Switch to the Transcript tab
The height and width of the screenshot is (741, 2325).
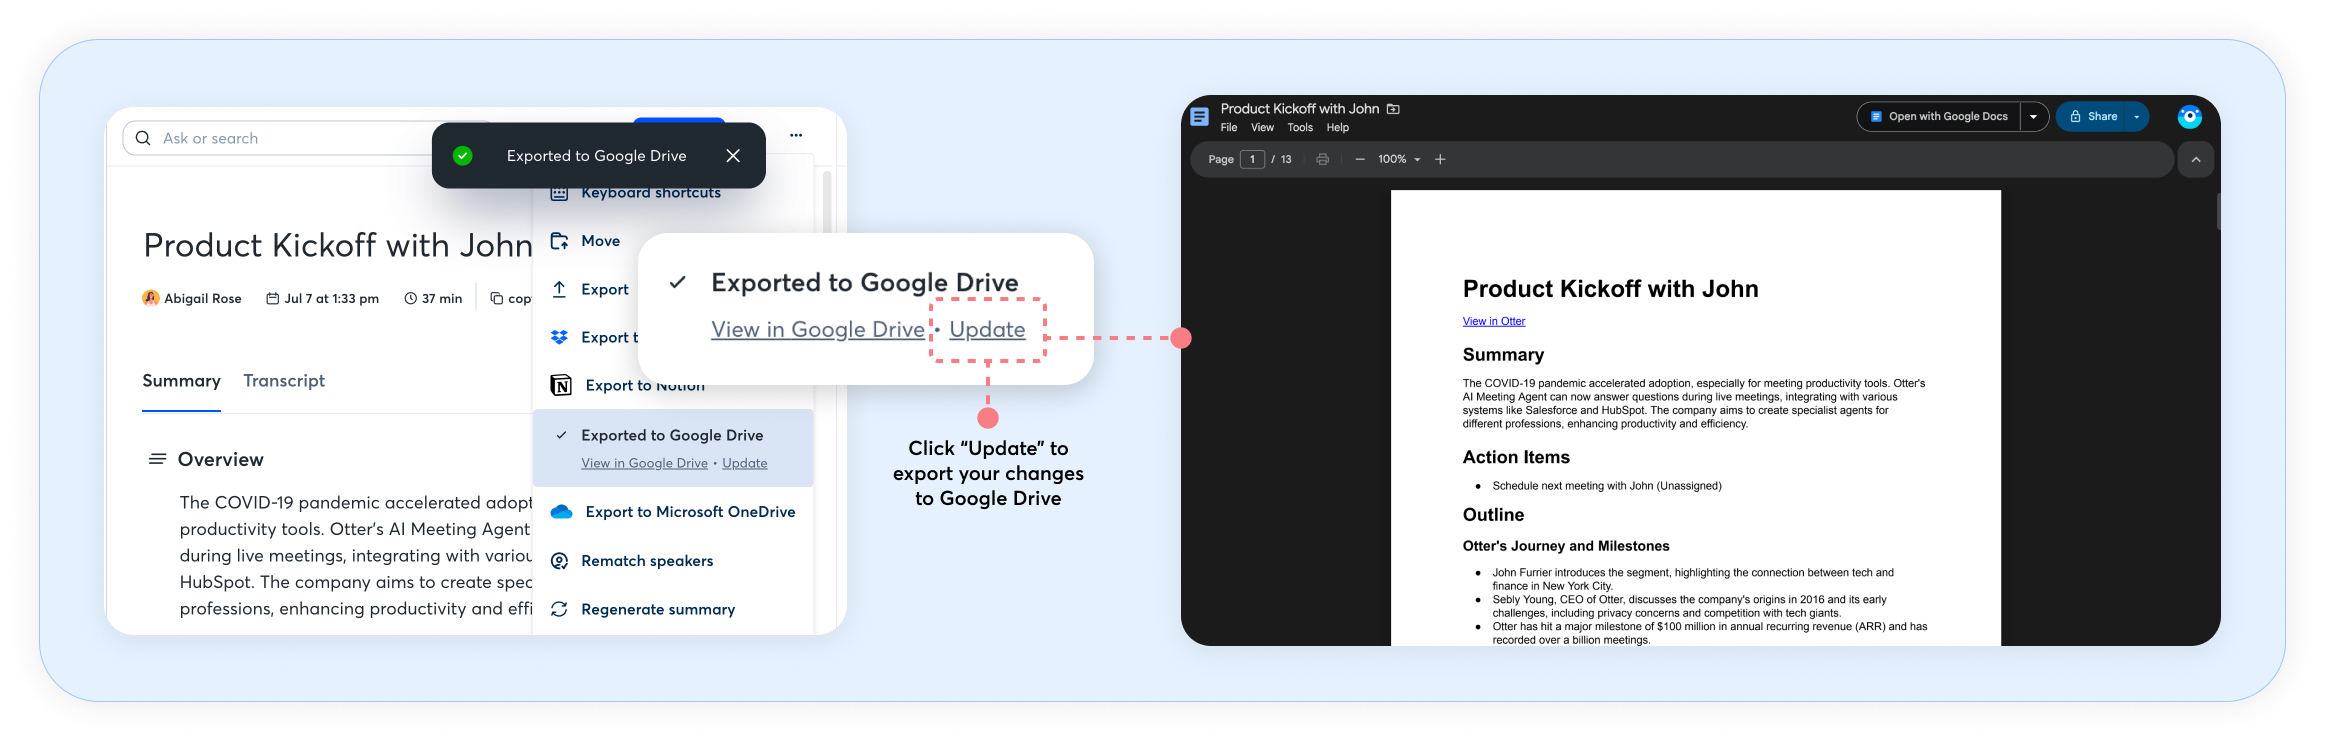284,381
